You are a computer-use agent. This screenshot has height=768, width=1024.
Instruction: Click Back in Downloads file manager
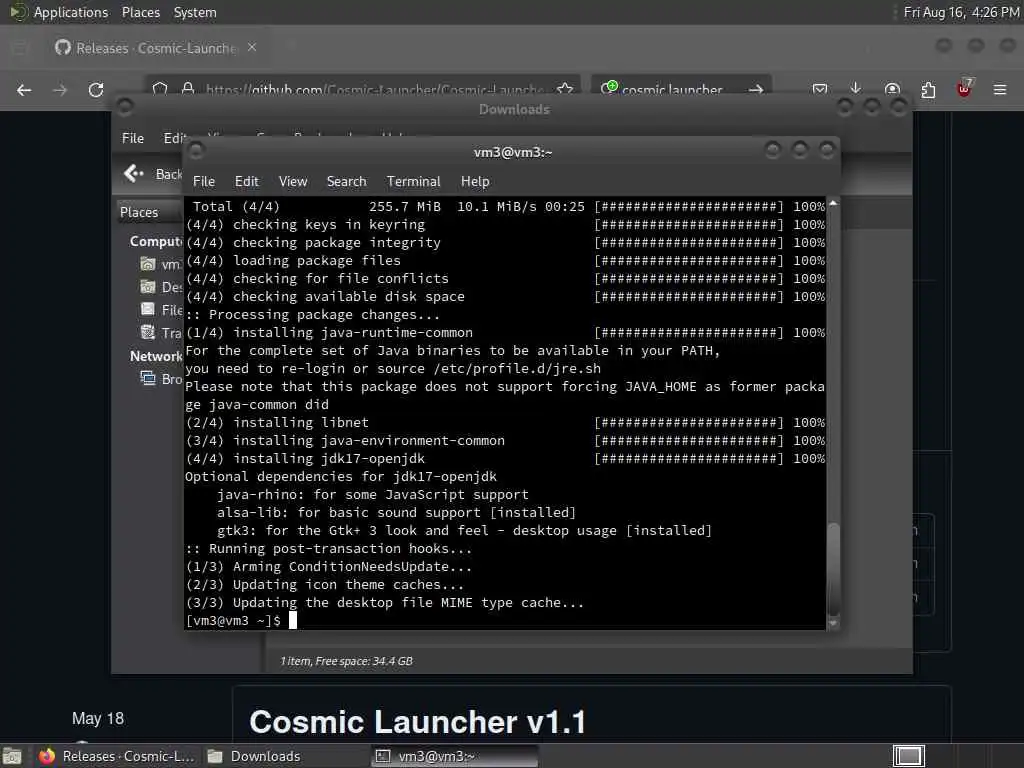click(x=152, y=174)
